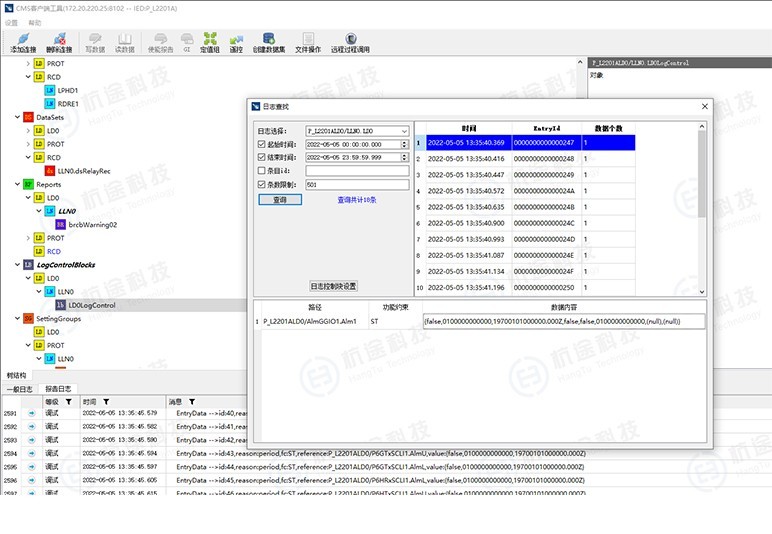Click the 远程过程调用 toolbar icon
The height and width of the screenshot is (534, 772).
(x=350, y=42)
